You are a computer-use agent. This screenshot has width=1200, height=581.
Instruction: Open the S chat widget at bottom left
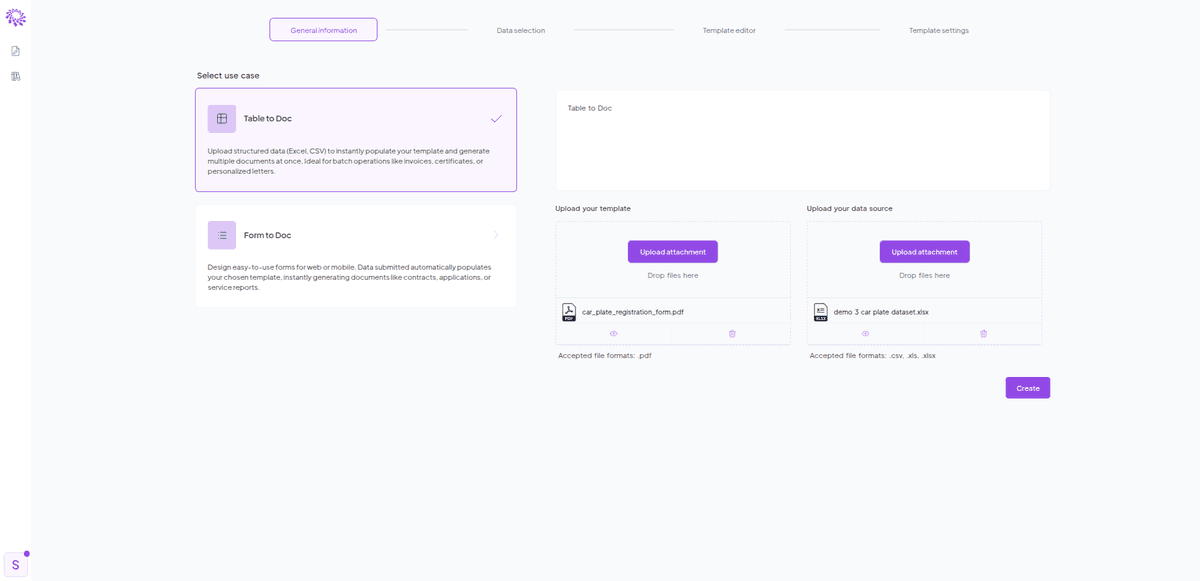(15, 563)
